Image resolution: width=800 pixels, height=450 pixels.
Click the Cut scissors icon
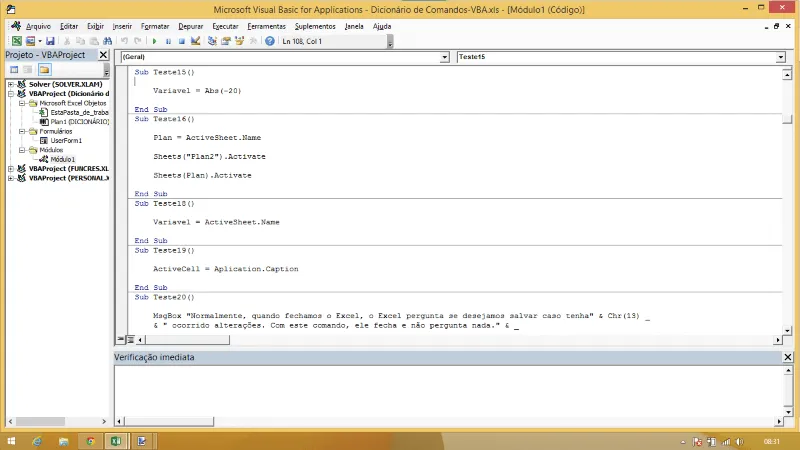[66, 41]
